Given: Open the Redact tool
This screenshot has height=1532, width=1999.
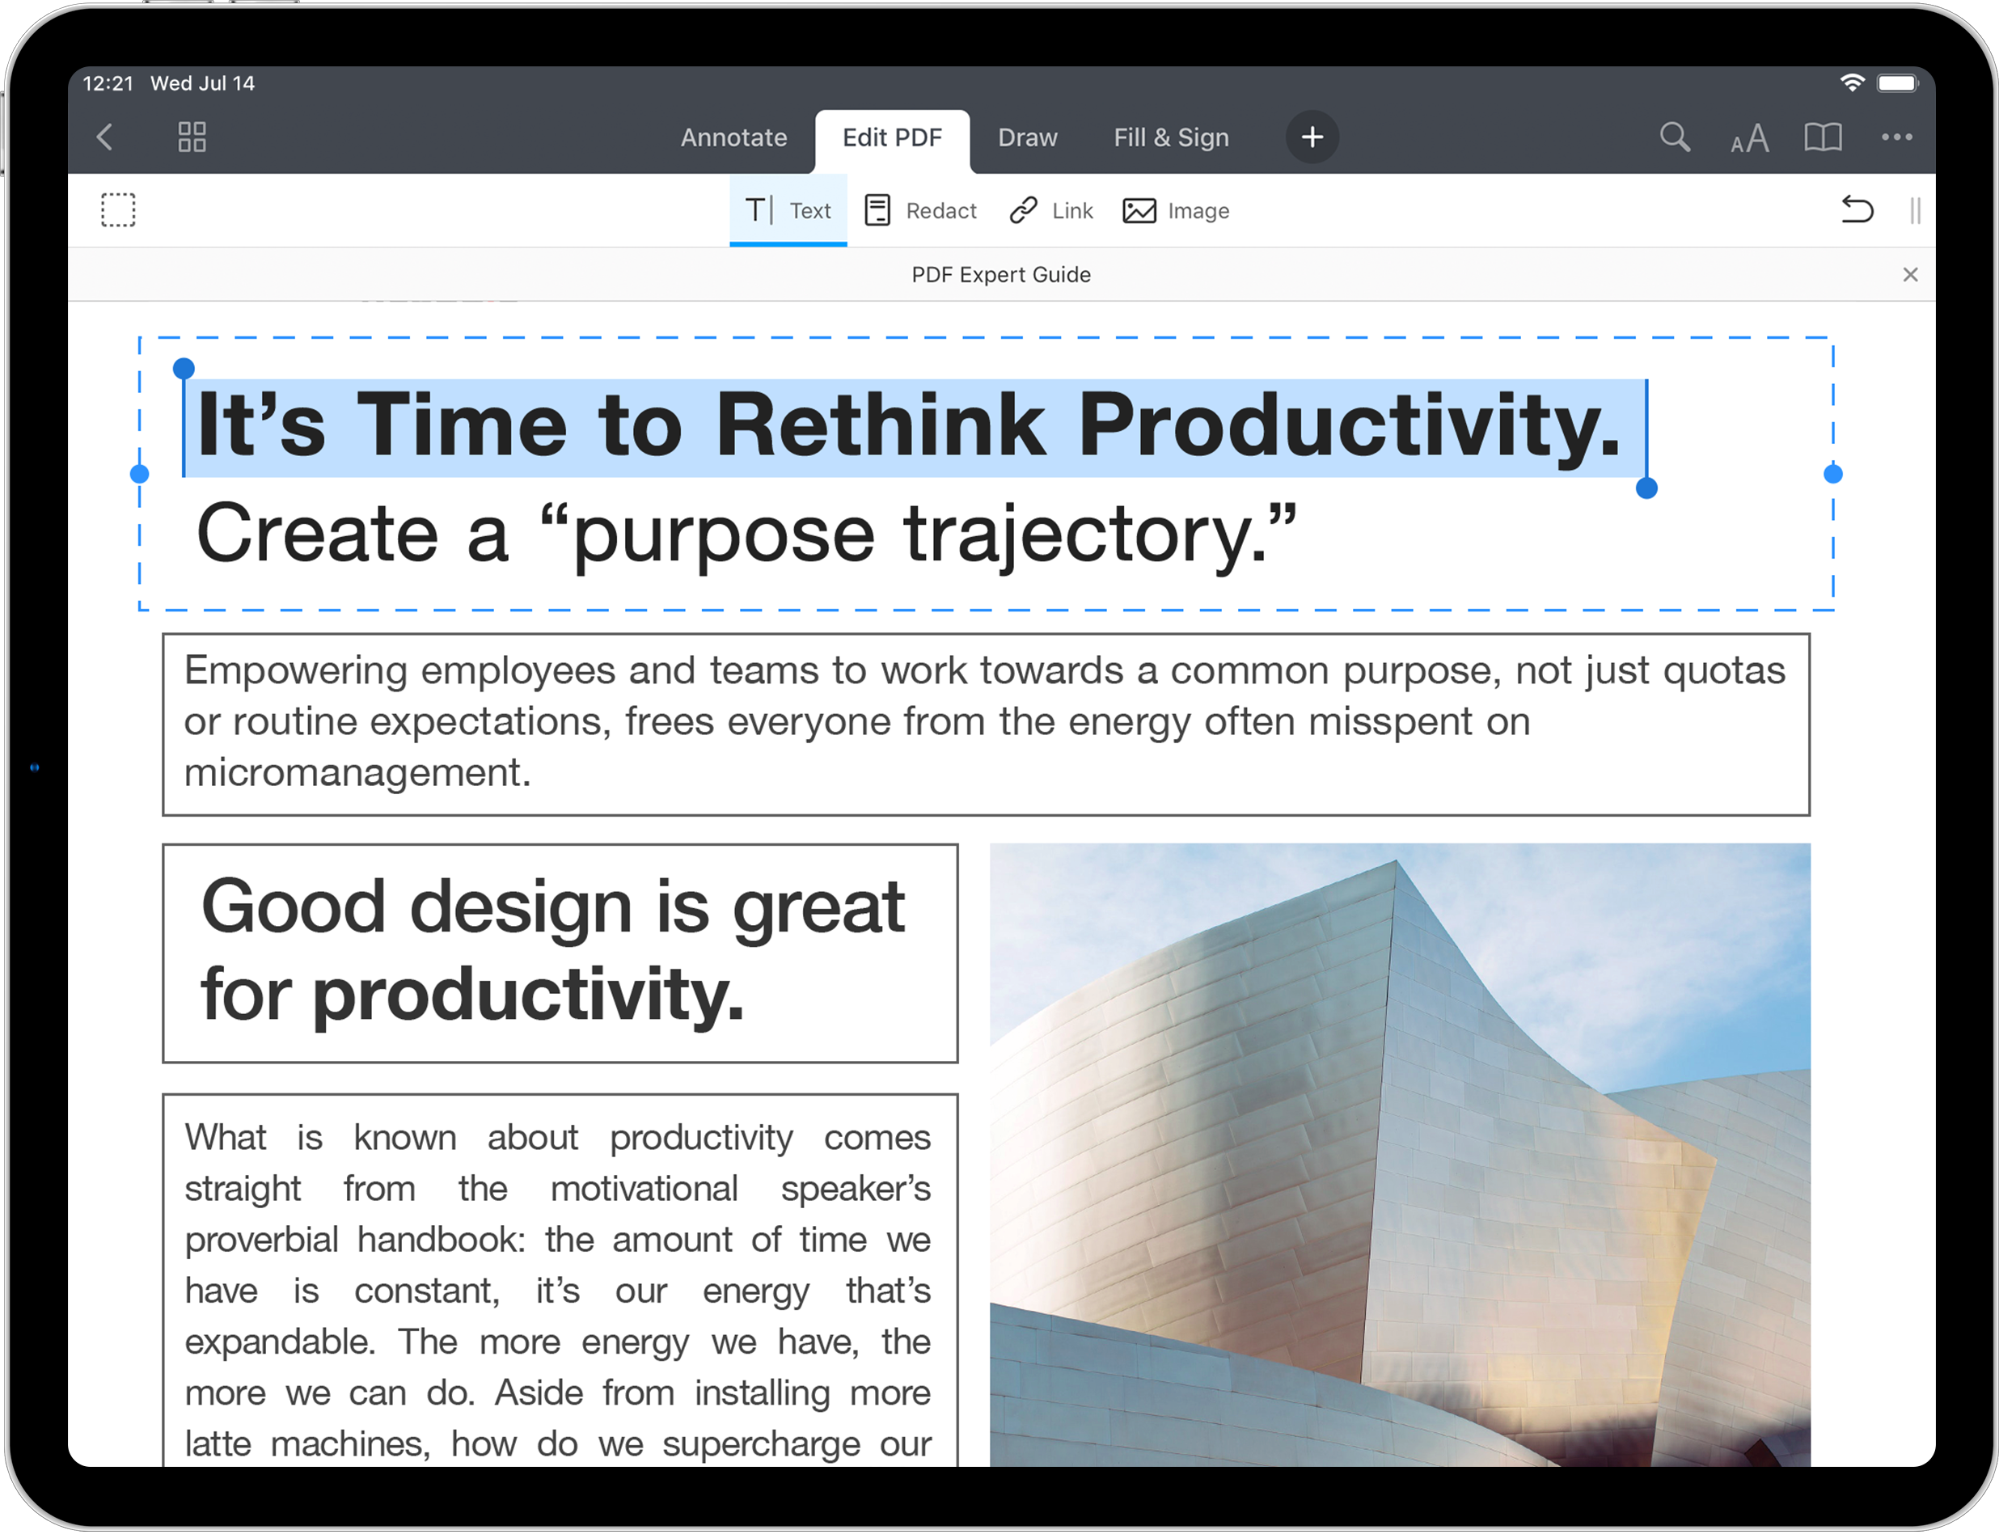Looking at the screenshot, I should [922, 211].
